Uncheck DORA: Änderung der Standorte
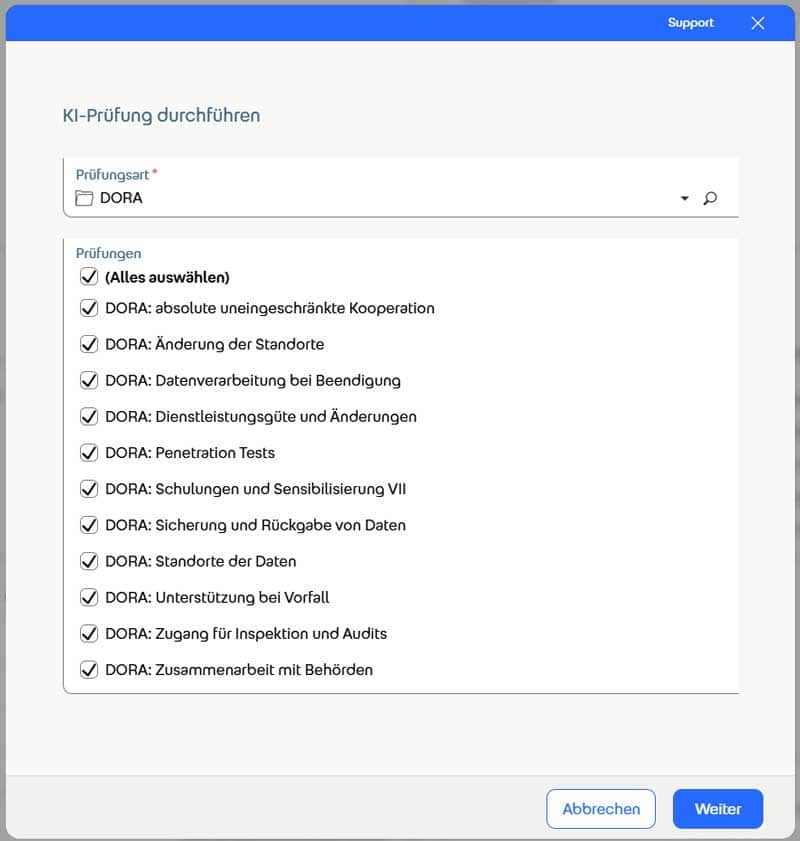Viewport: 800px width, 841px height. tap(89, 344)
